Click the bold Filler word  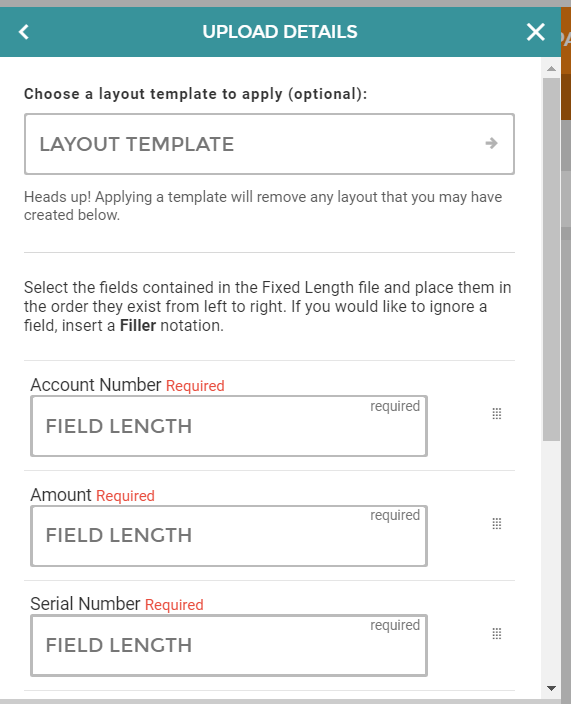pos(138,326)
